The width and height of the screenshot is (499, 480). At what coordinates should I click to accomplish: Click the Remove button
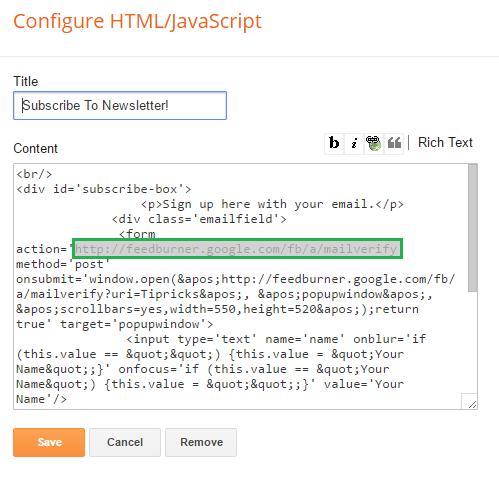point(201,442)
